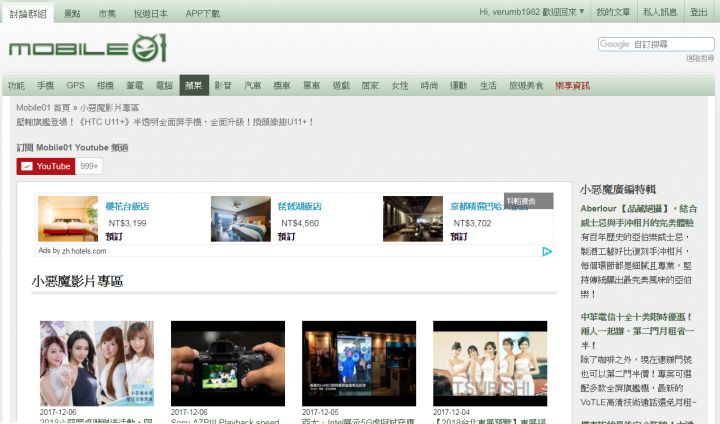Click the 琵琶湖飯店 hotel ad title
The height and width of the screenshot is (424, 720).
tap(300, 207)
